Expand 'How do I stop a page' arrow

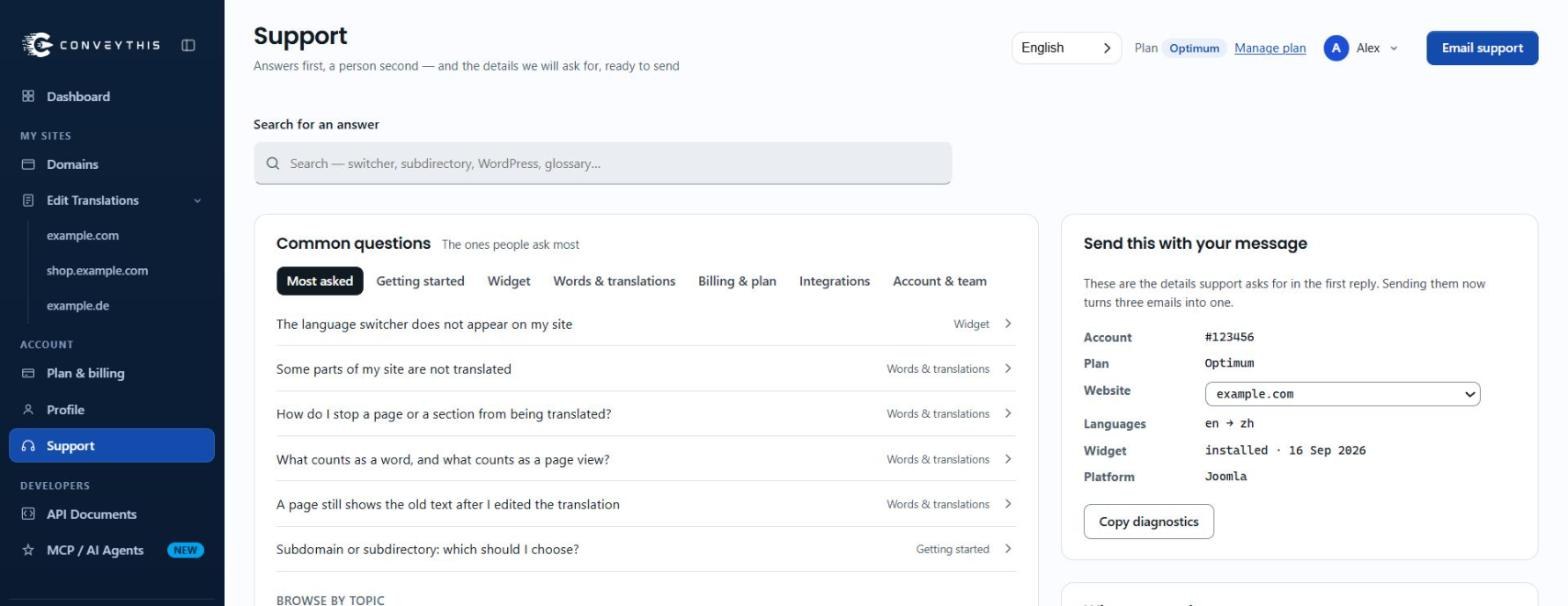[1008, 414]
